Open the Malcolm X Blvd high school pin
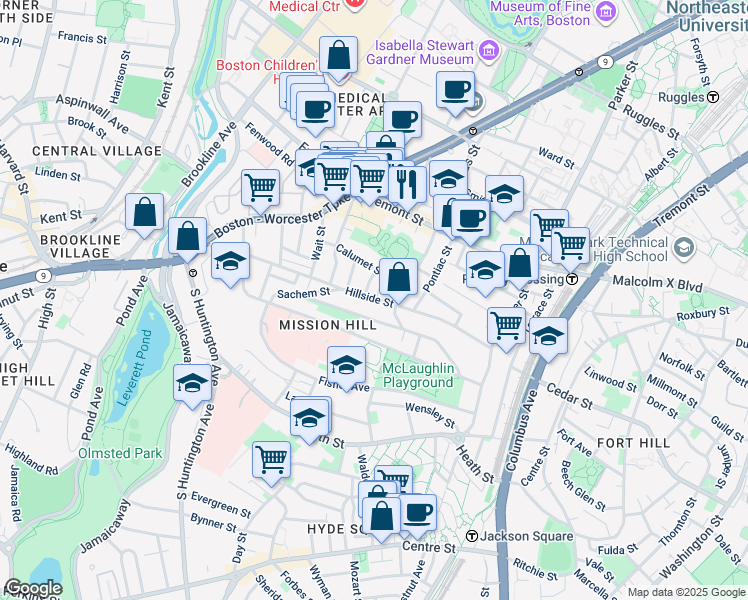Screen dimensions: 748x600 click(684, 247)
